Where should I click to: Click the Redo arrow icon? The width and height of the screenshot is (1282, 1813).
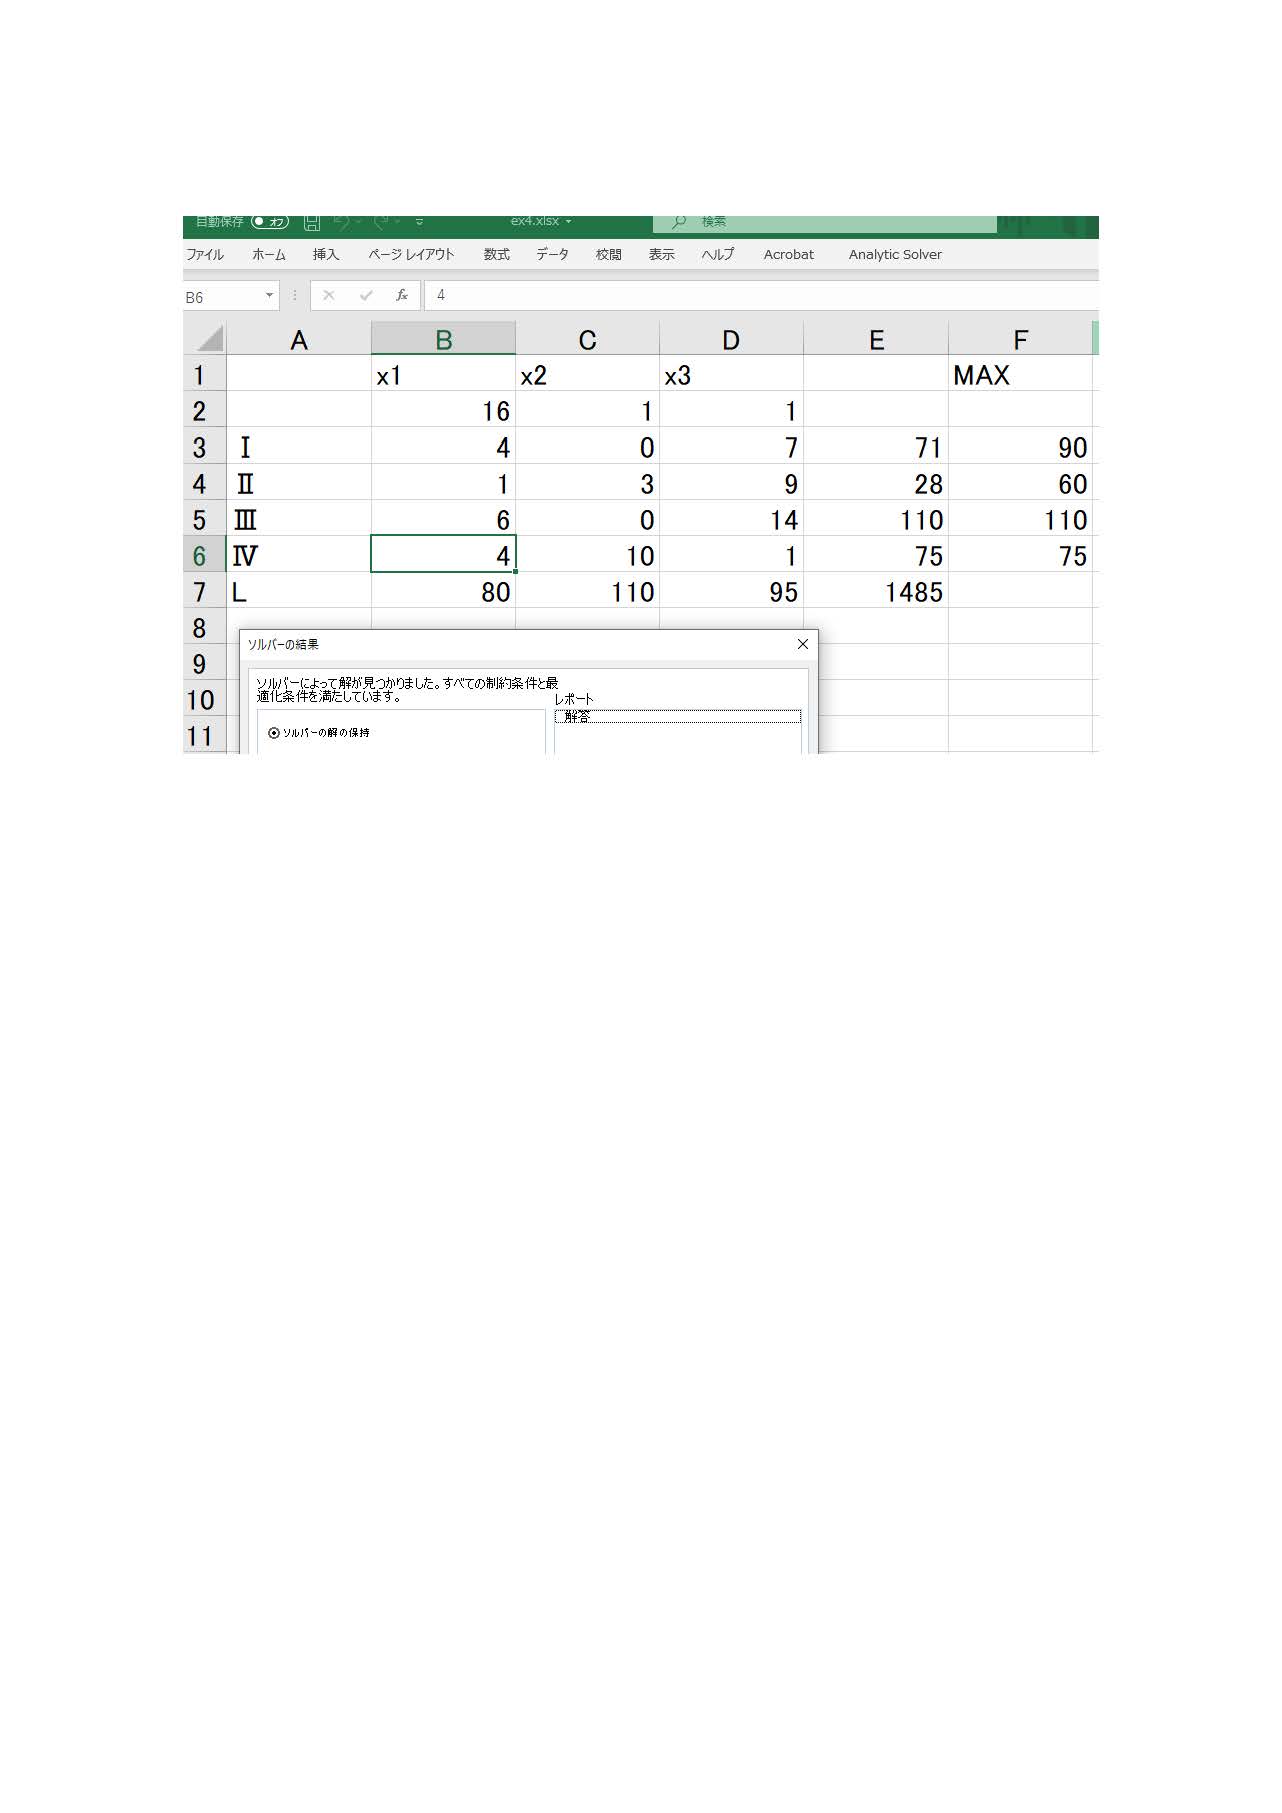click(x=381, y=222)
